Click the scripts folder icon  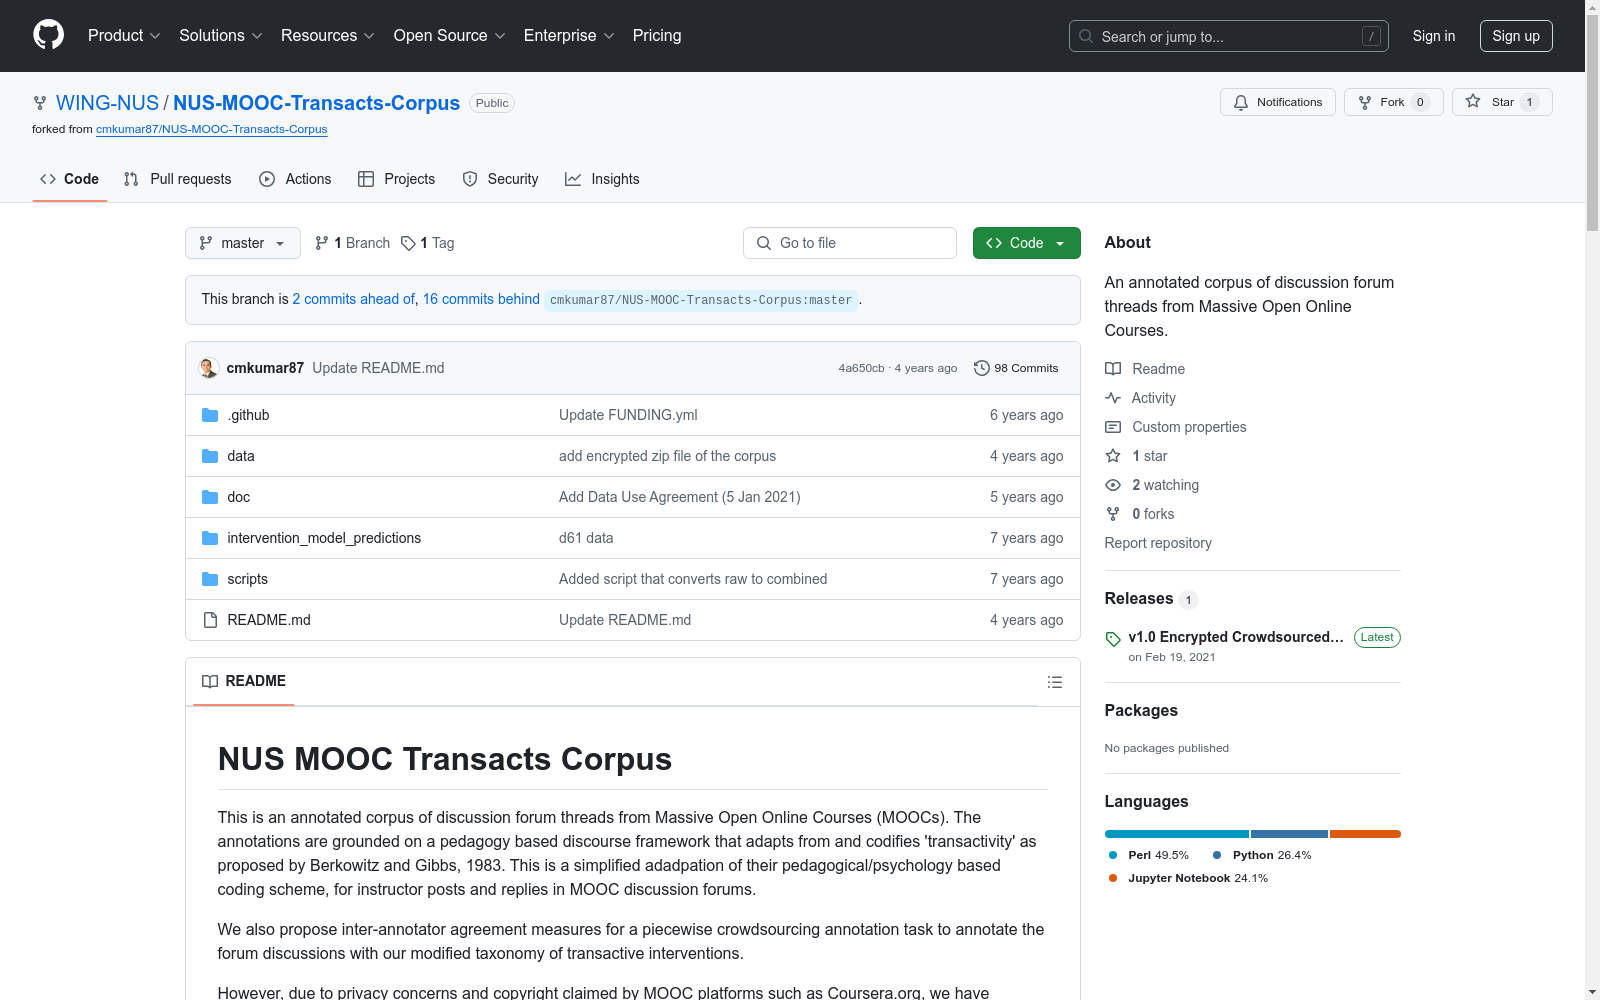tap(210, 579)
